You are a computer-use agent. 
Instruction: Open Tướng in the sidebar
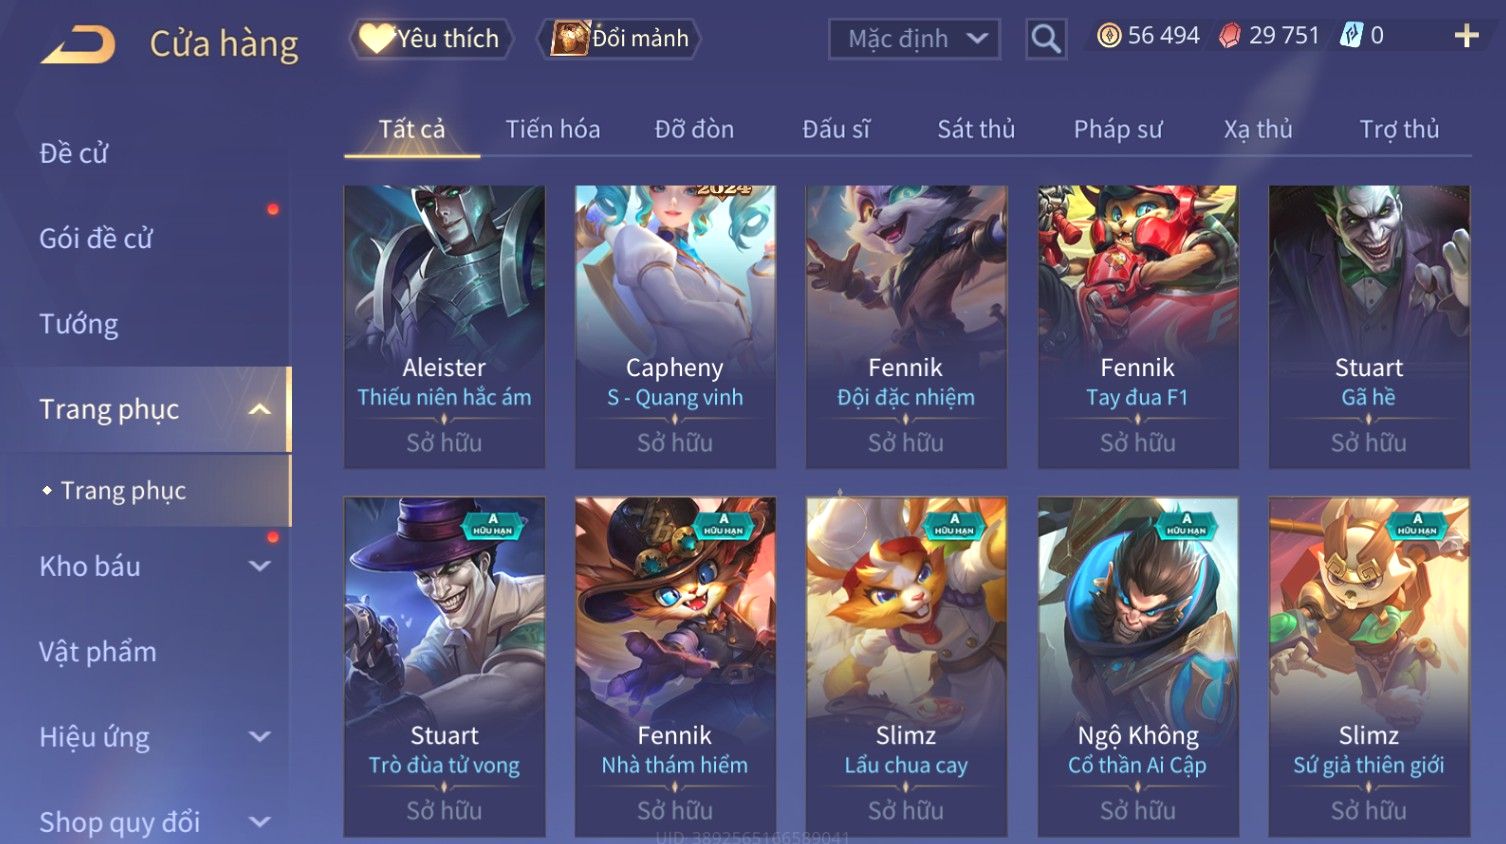(x=79, y=324)
